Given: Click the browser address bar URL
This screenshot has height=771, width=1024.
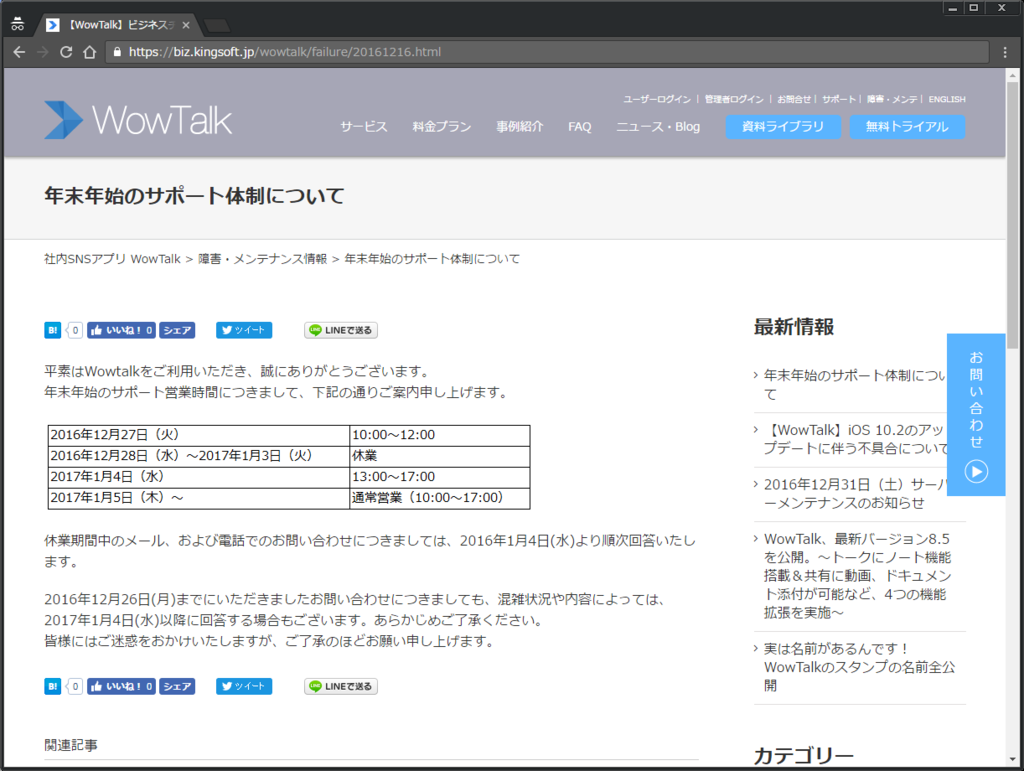Looking at the screenshot, I should 285,52.
